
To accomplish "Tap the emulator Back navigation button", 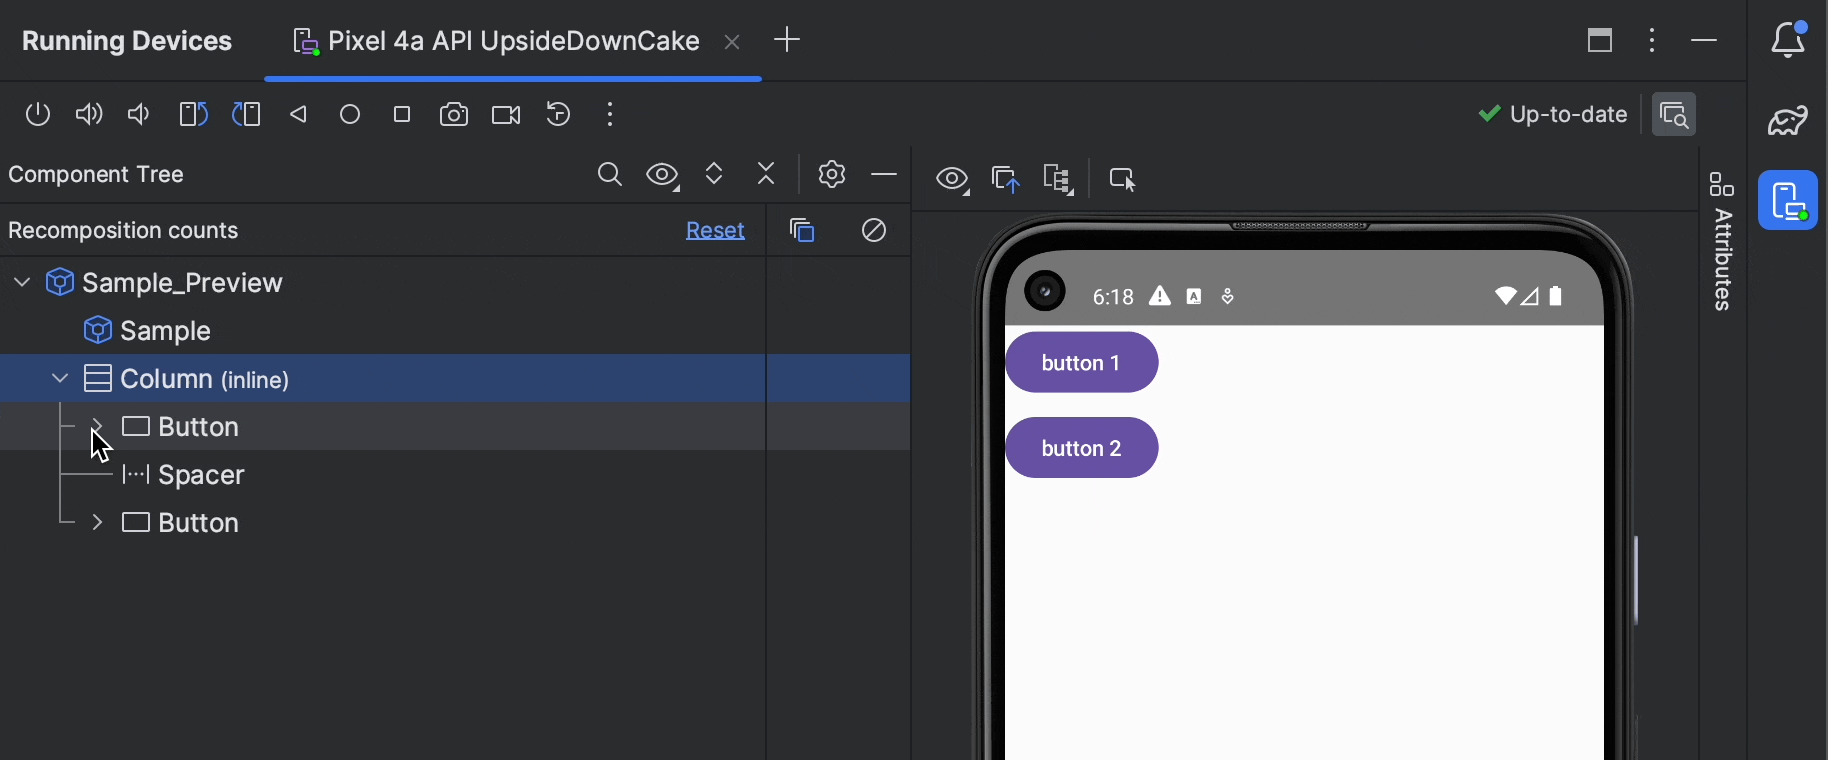I will tap(298, 115).
